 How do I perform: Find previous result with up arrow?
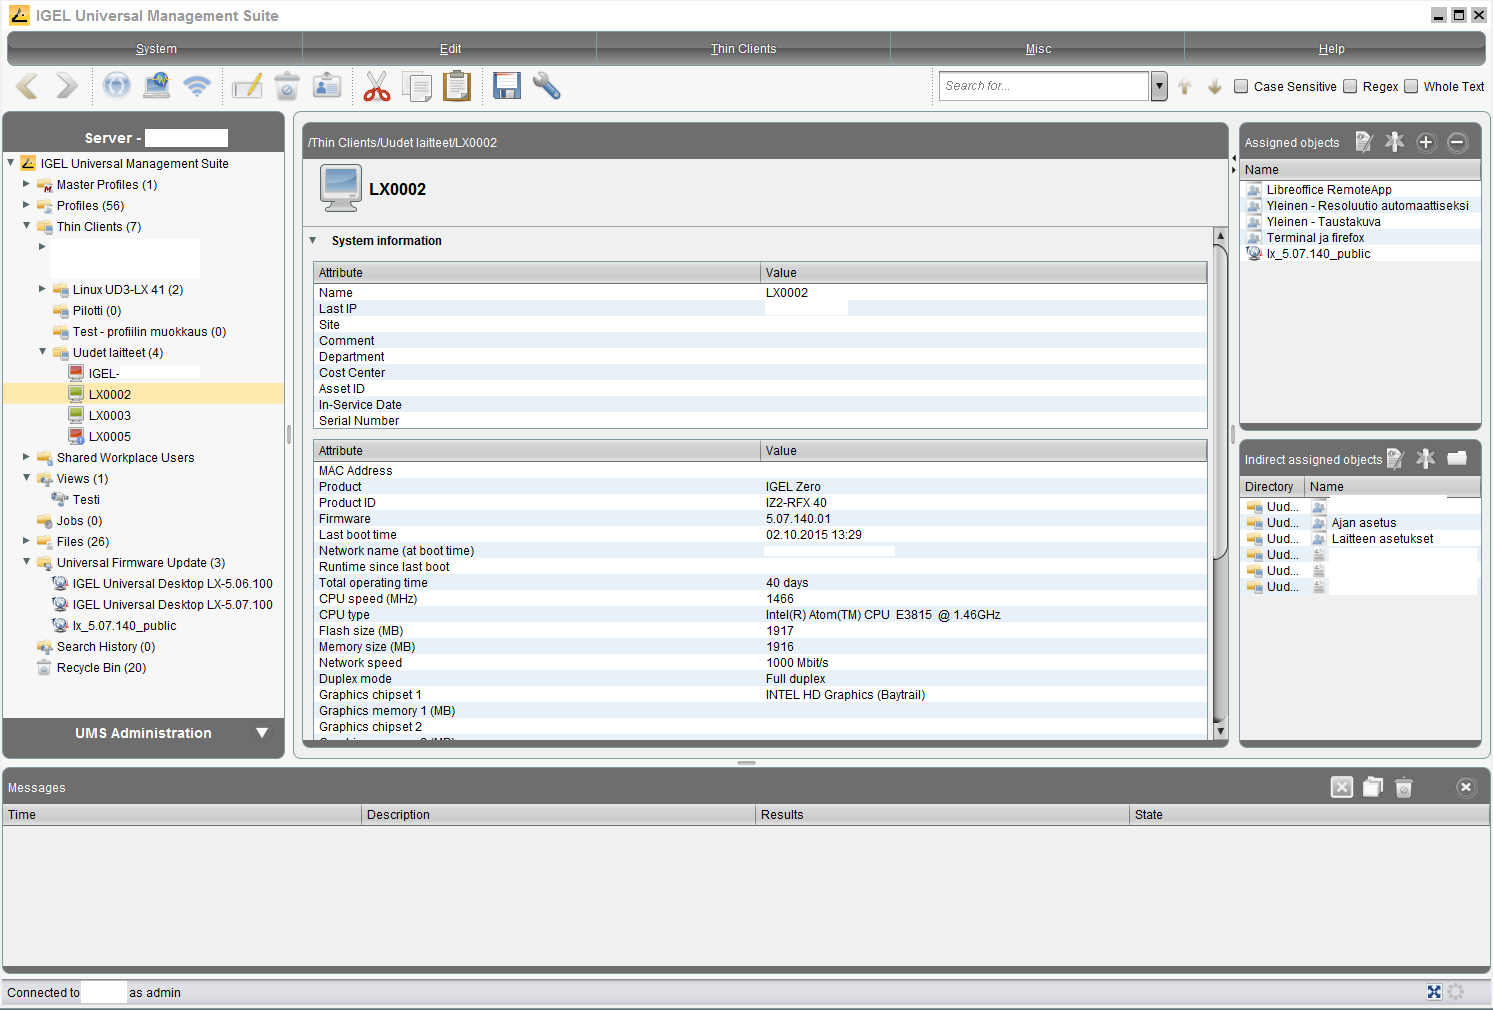pyautogui.click(x=1185, y=87)
